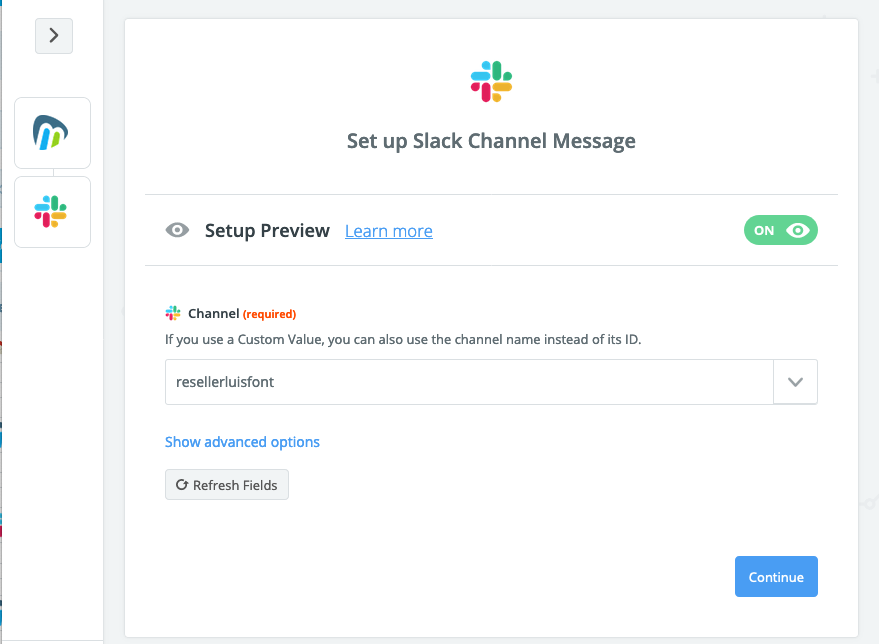Click the red required label next to Channel

[x=269, y=314]
